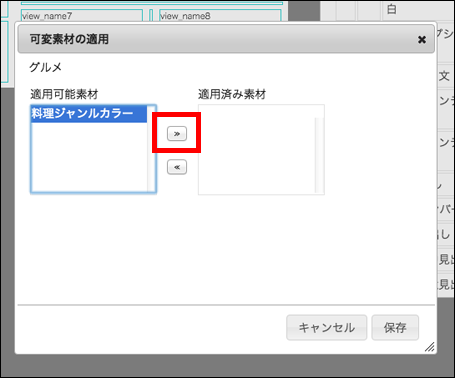Select 料理ジャンルカラー in the available list
This screenshot has width=455, height=378.
coord(89,114)
